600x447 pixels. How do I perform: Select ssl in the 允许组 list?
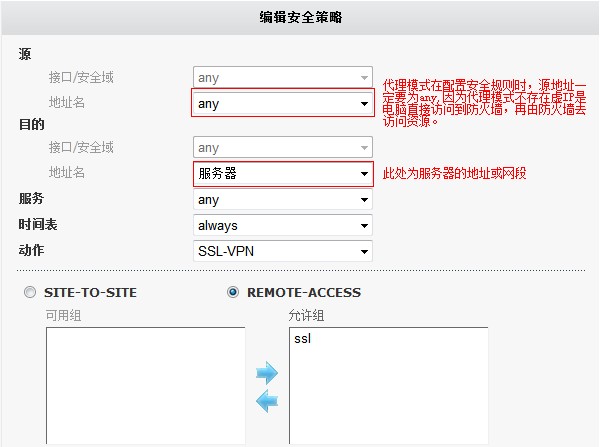[302, 339]
